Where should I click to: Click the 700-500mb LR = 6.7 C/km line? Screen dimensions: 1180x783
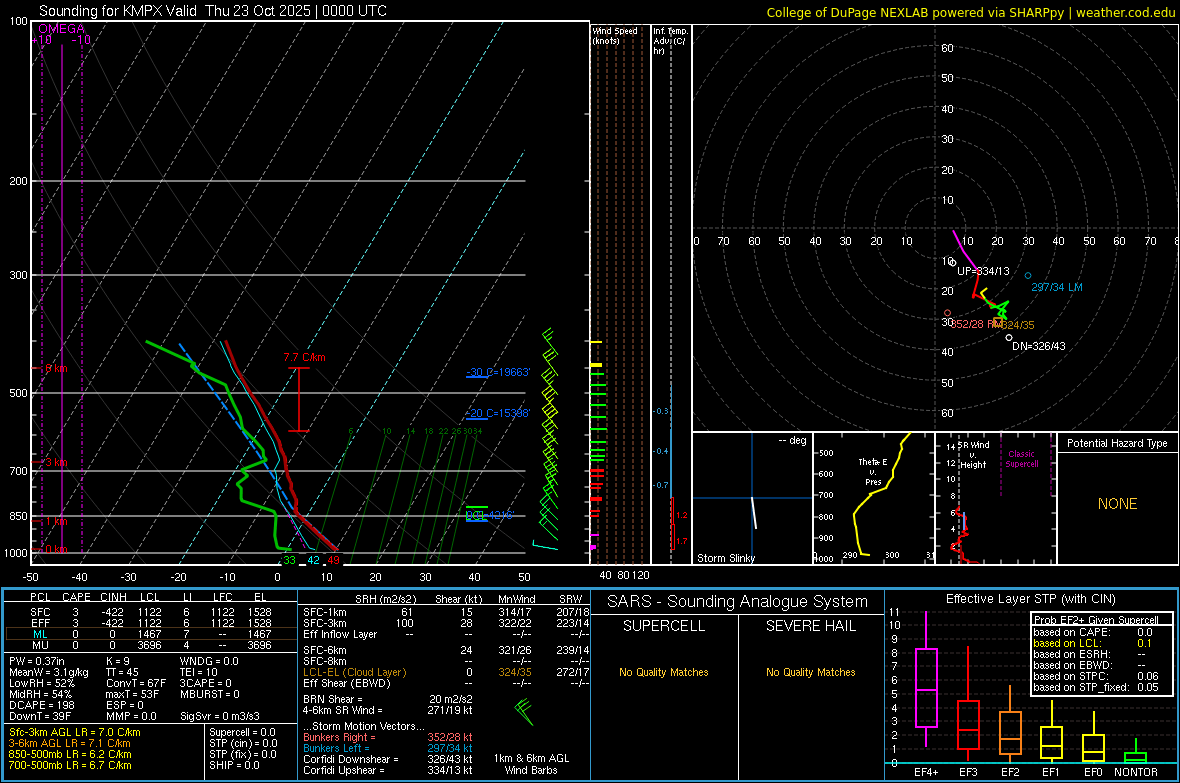(x=70, y=765)
